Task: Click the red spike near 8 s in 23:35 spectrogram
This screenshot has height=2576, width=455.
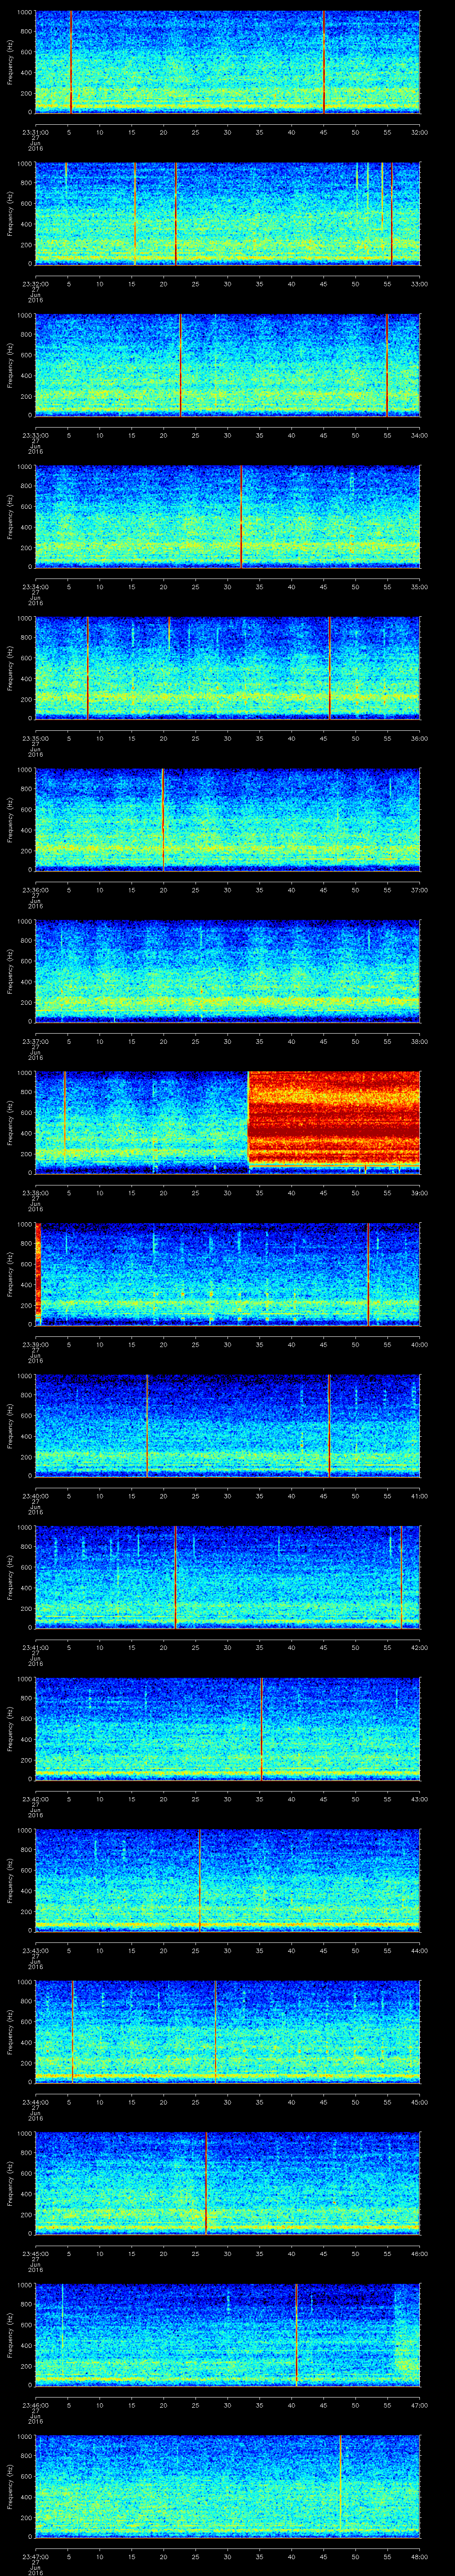Action: pyautogui.click(x=88, y=668)
